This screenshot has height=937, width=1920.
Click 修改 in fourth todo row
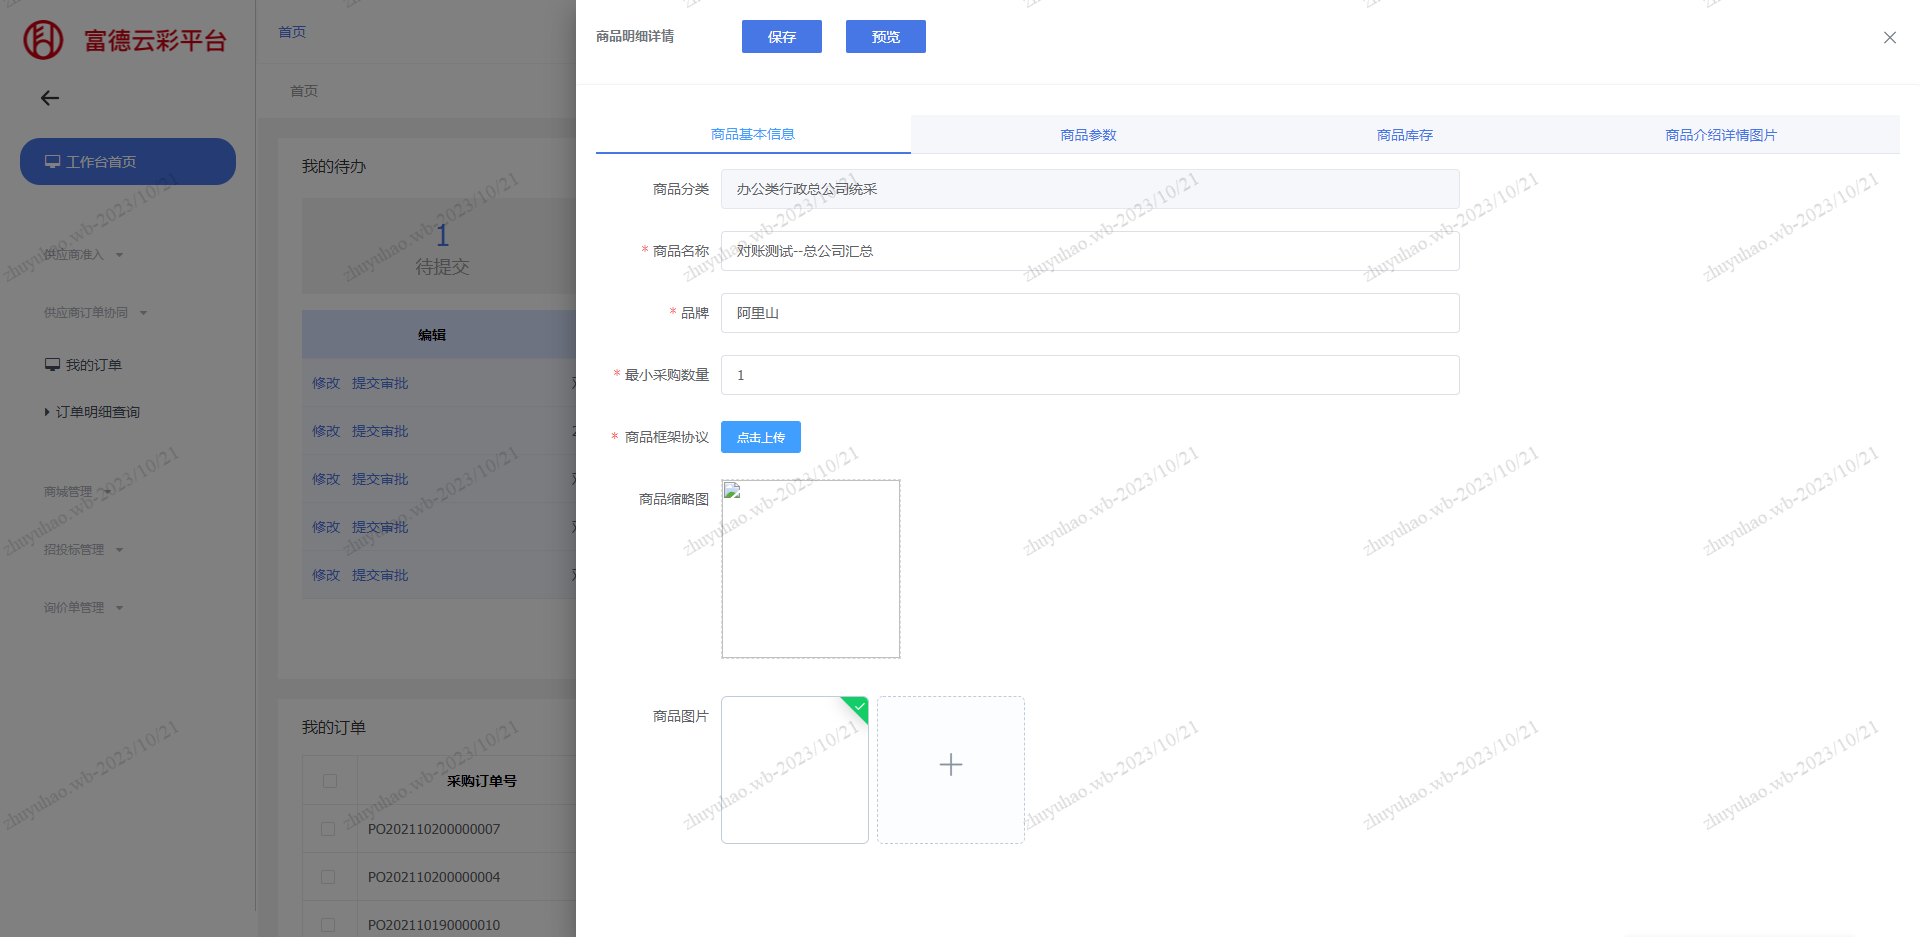(326, 527)
